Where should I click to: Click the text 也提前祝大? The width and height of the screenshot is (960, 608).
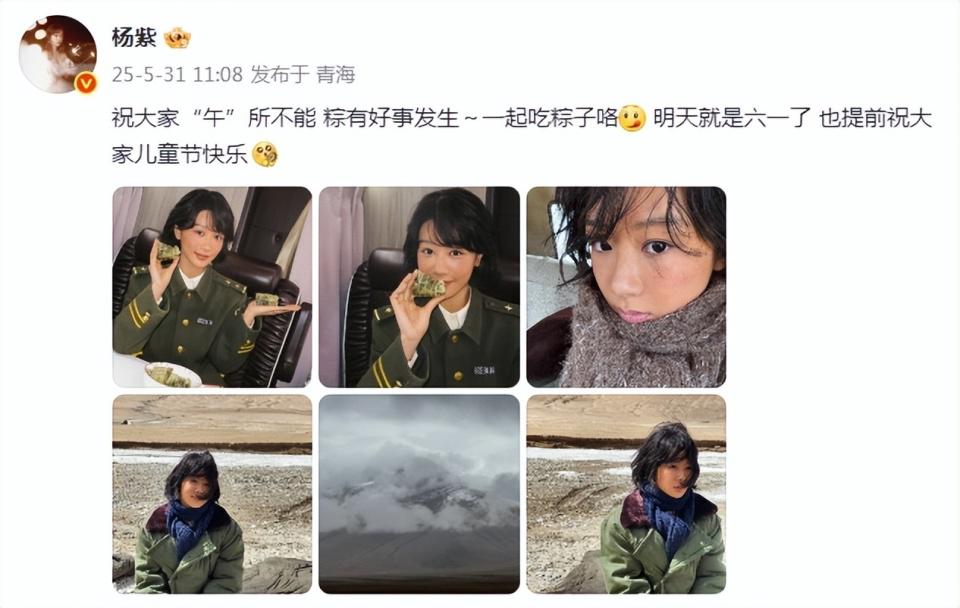click(x=876, y=118)
